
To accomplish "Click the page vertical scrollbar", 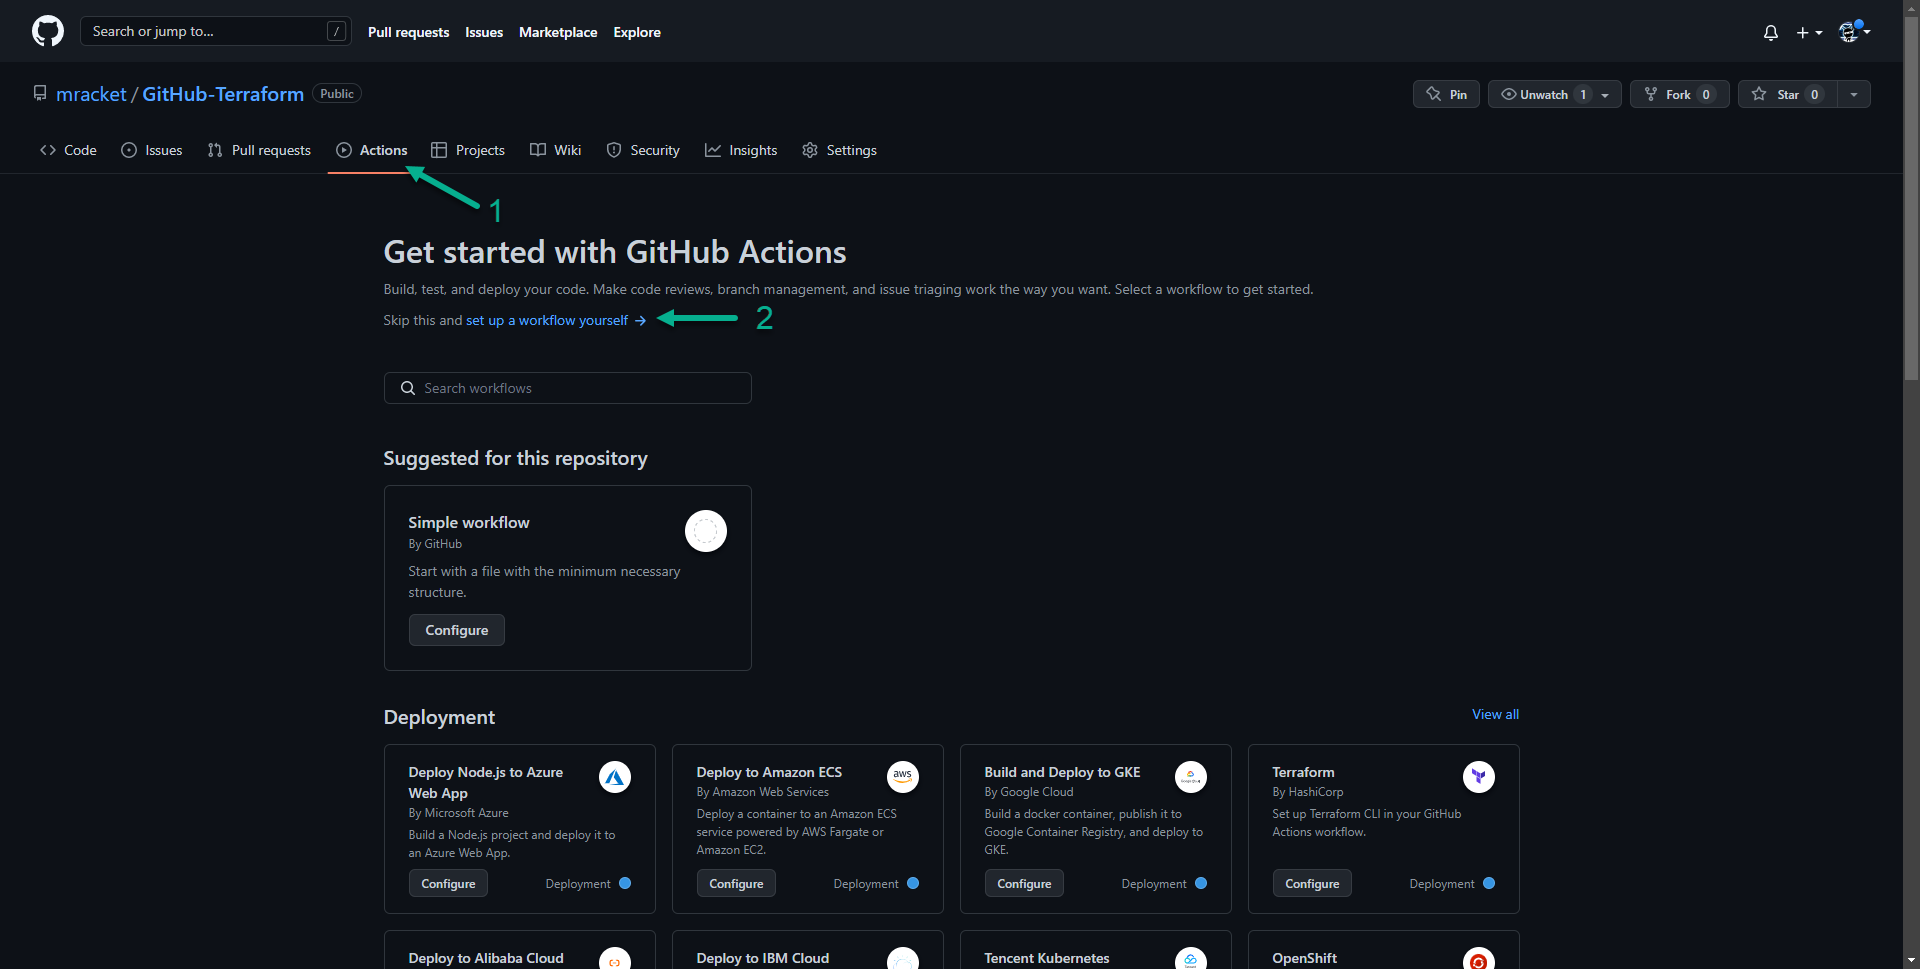I will [1911, 200].
